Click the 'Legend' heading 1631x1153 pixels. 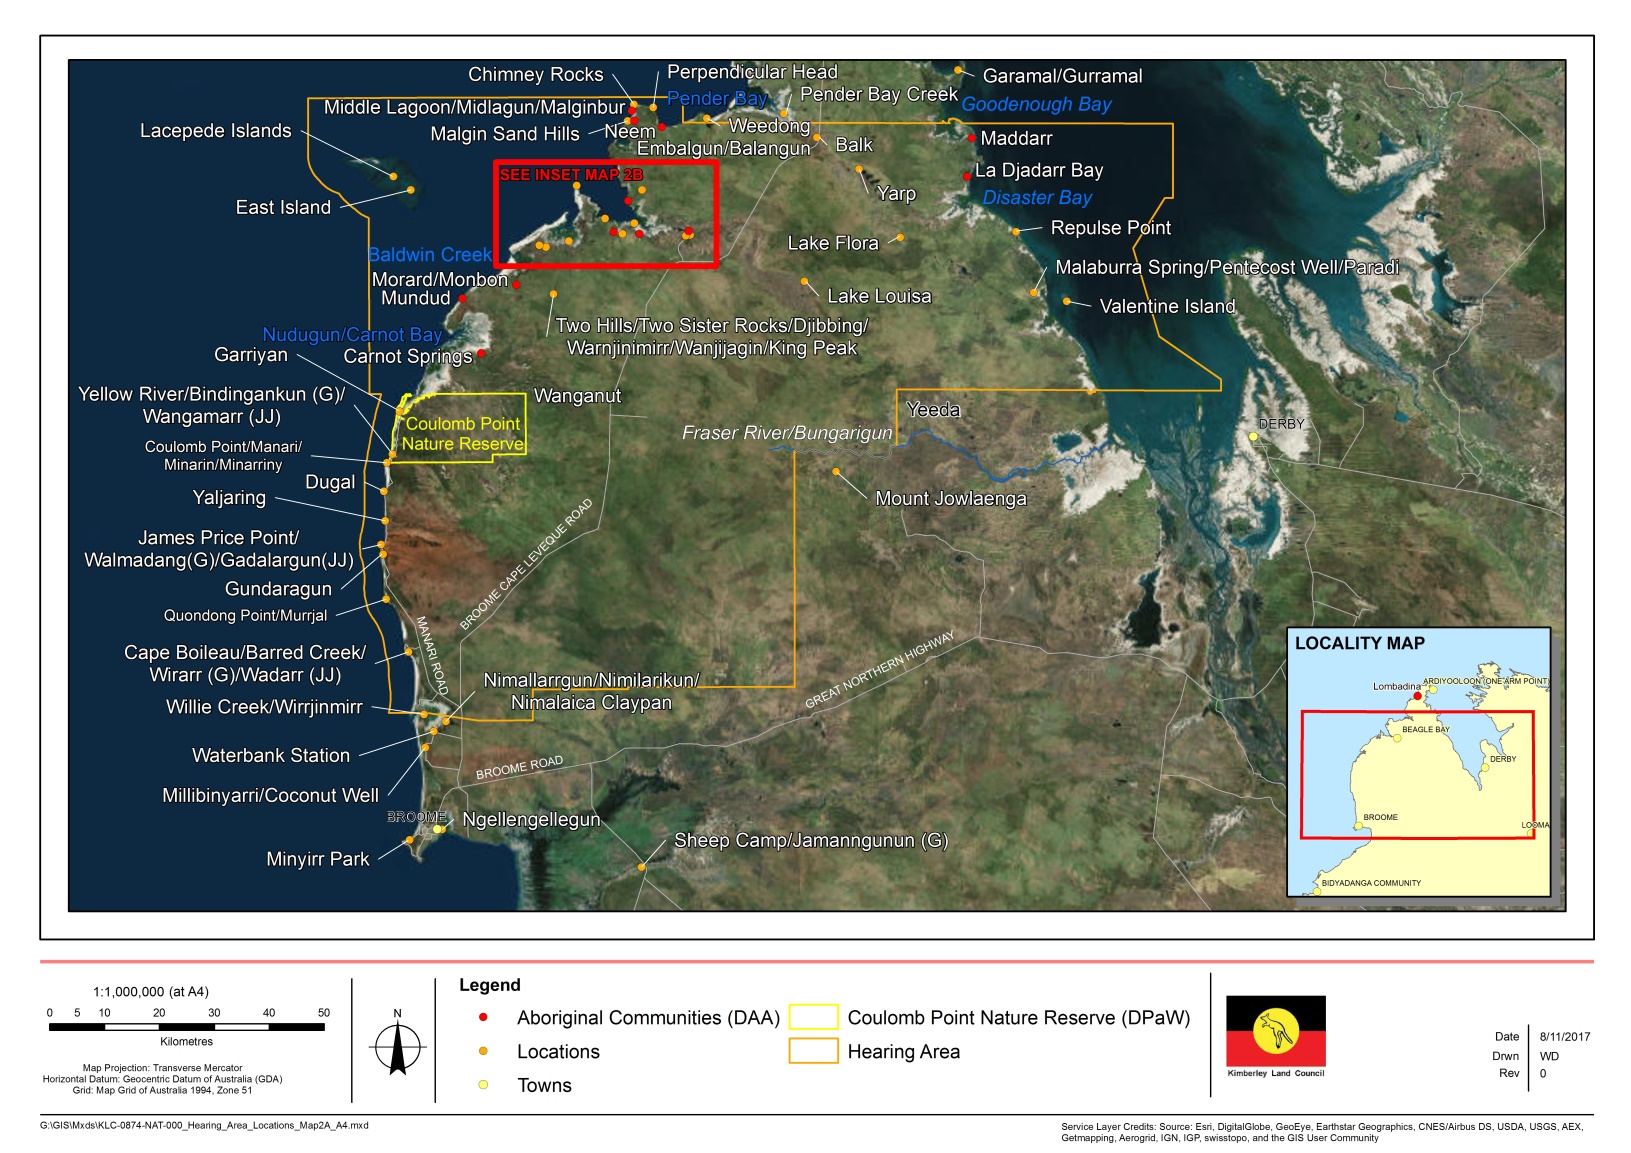[490, 985]
